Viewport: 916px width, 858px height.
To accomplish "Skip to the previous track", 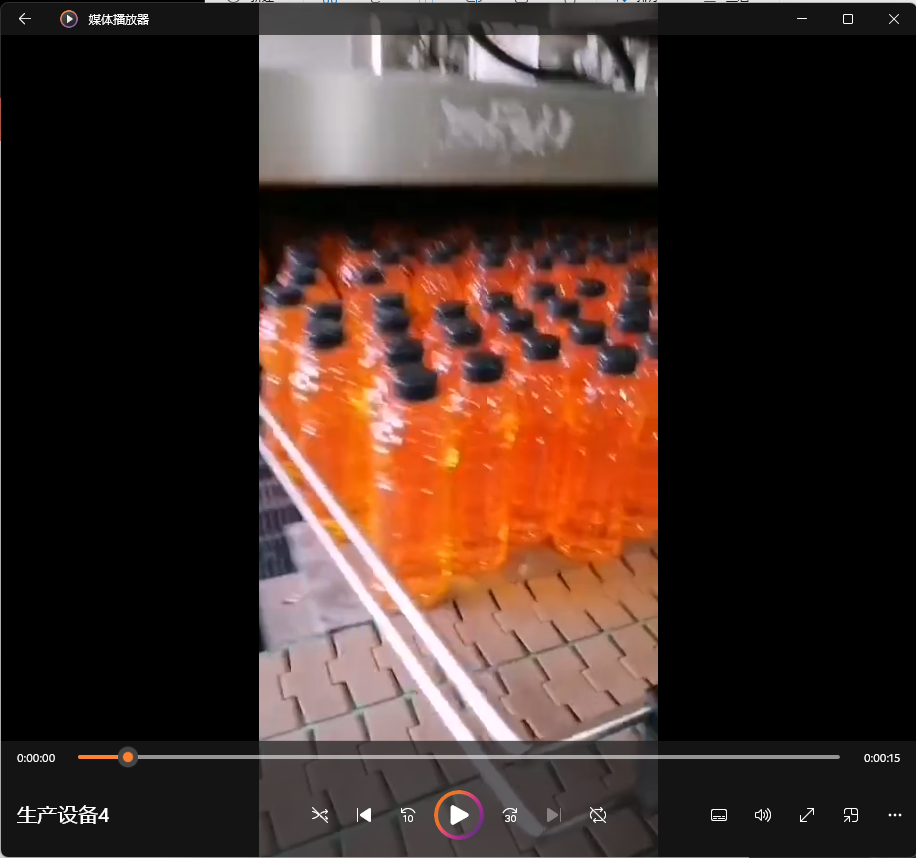I will coord(364,815).
